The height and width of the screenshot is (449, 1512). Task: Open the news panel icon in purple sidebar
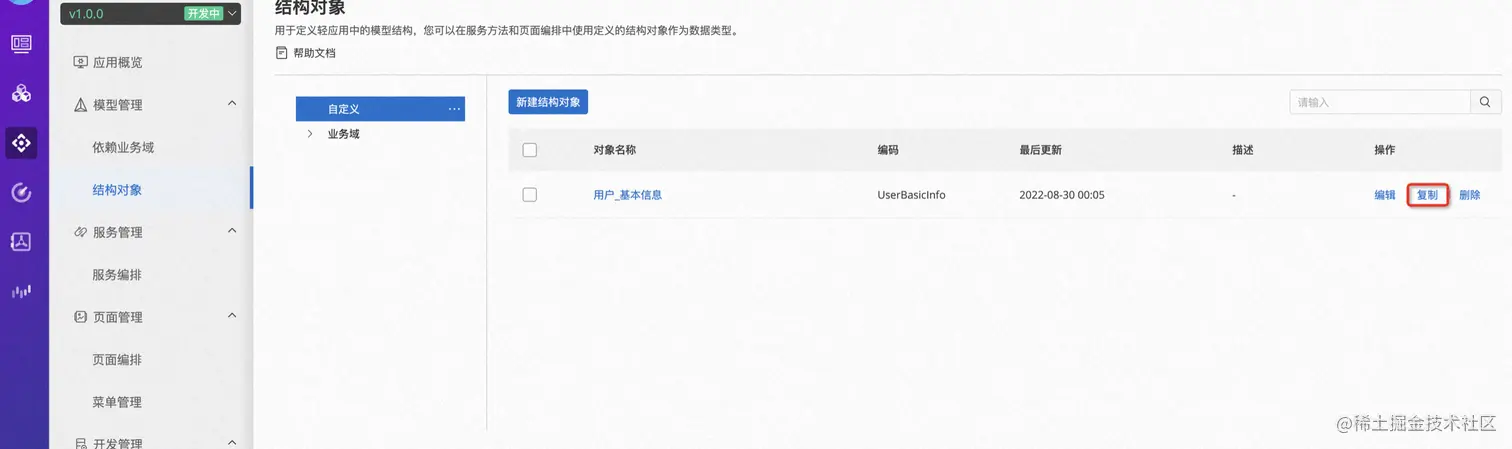tap(21, 43)
